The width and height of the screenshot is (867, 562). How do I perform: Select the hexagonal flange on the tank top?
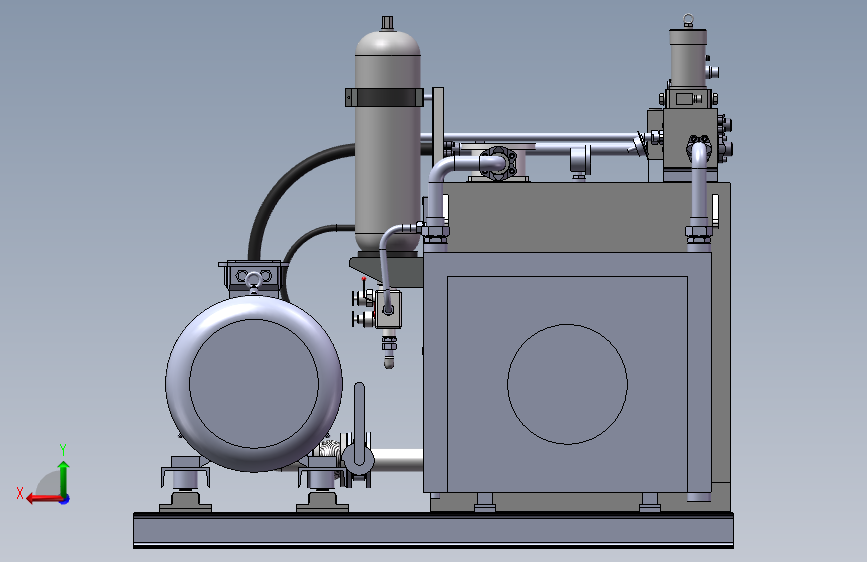tap(498, 163)
